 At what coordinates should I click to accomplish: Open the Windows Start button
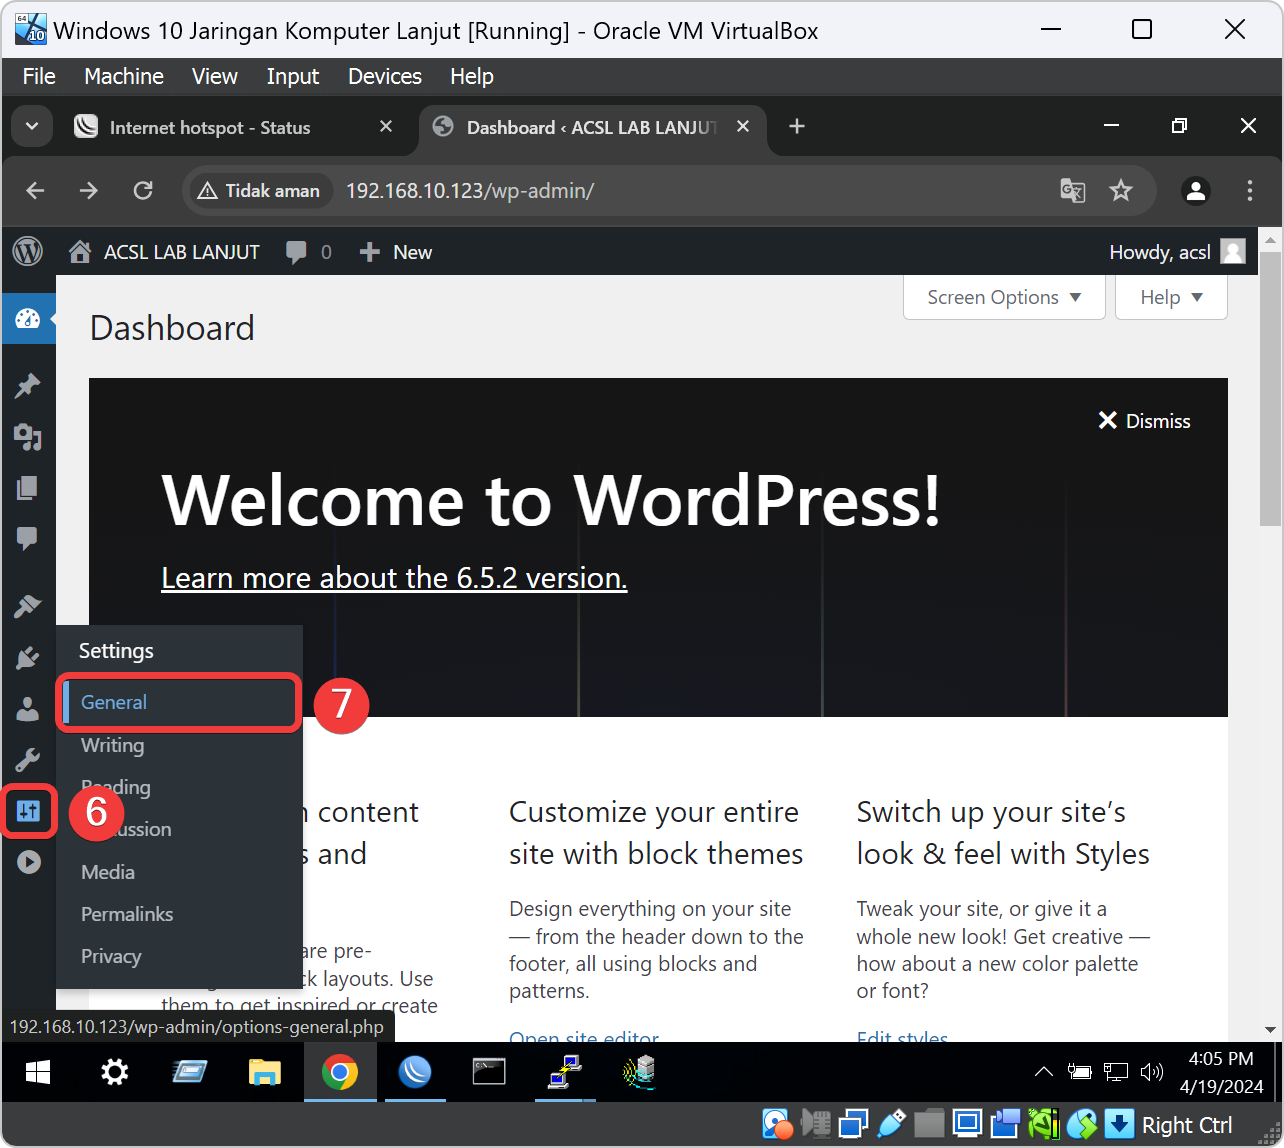coord(38,1073)
